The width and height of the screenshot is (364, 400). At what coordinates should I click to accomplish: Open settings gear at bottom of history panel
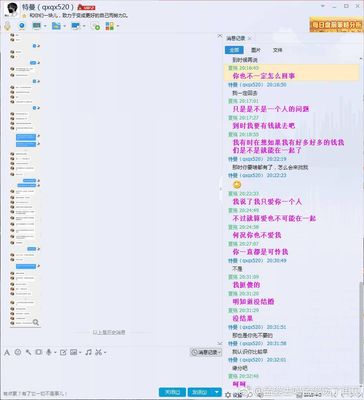(228, 395)
